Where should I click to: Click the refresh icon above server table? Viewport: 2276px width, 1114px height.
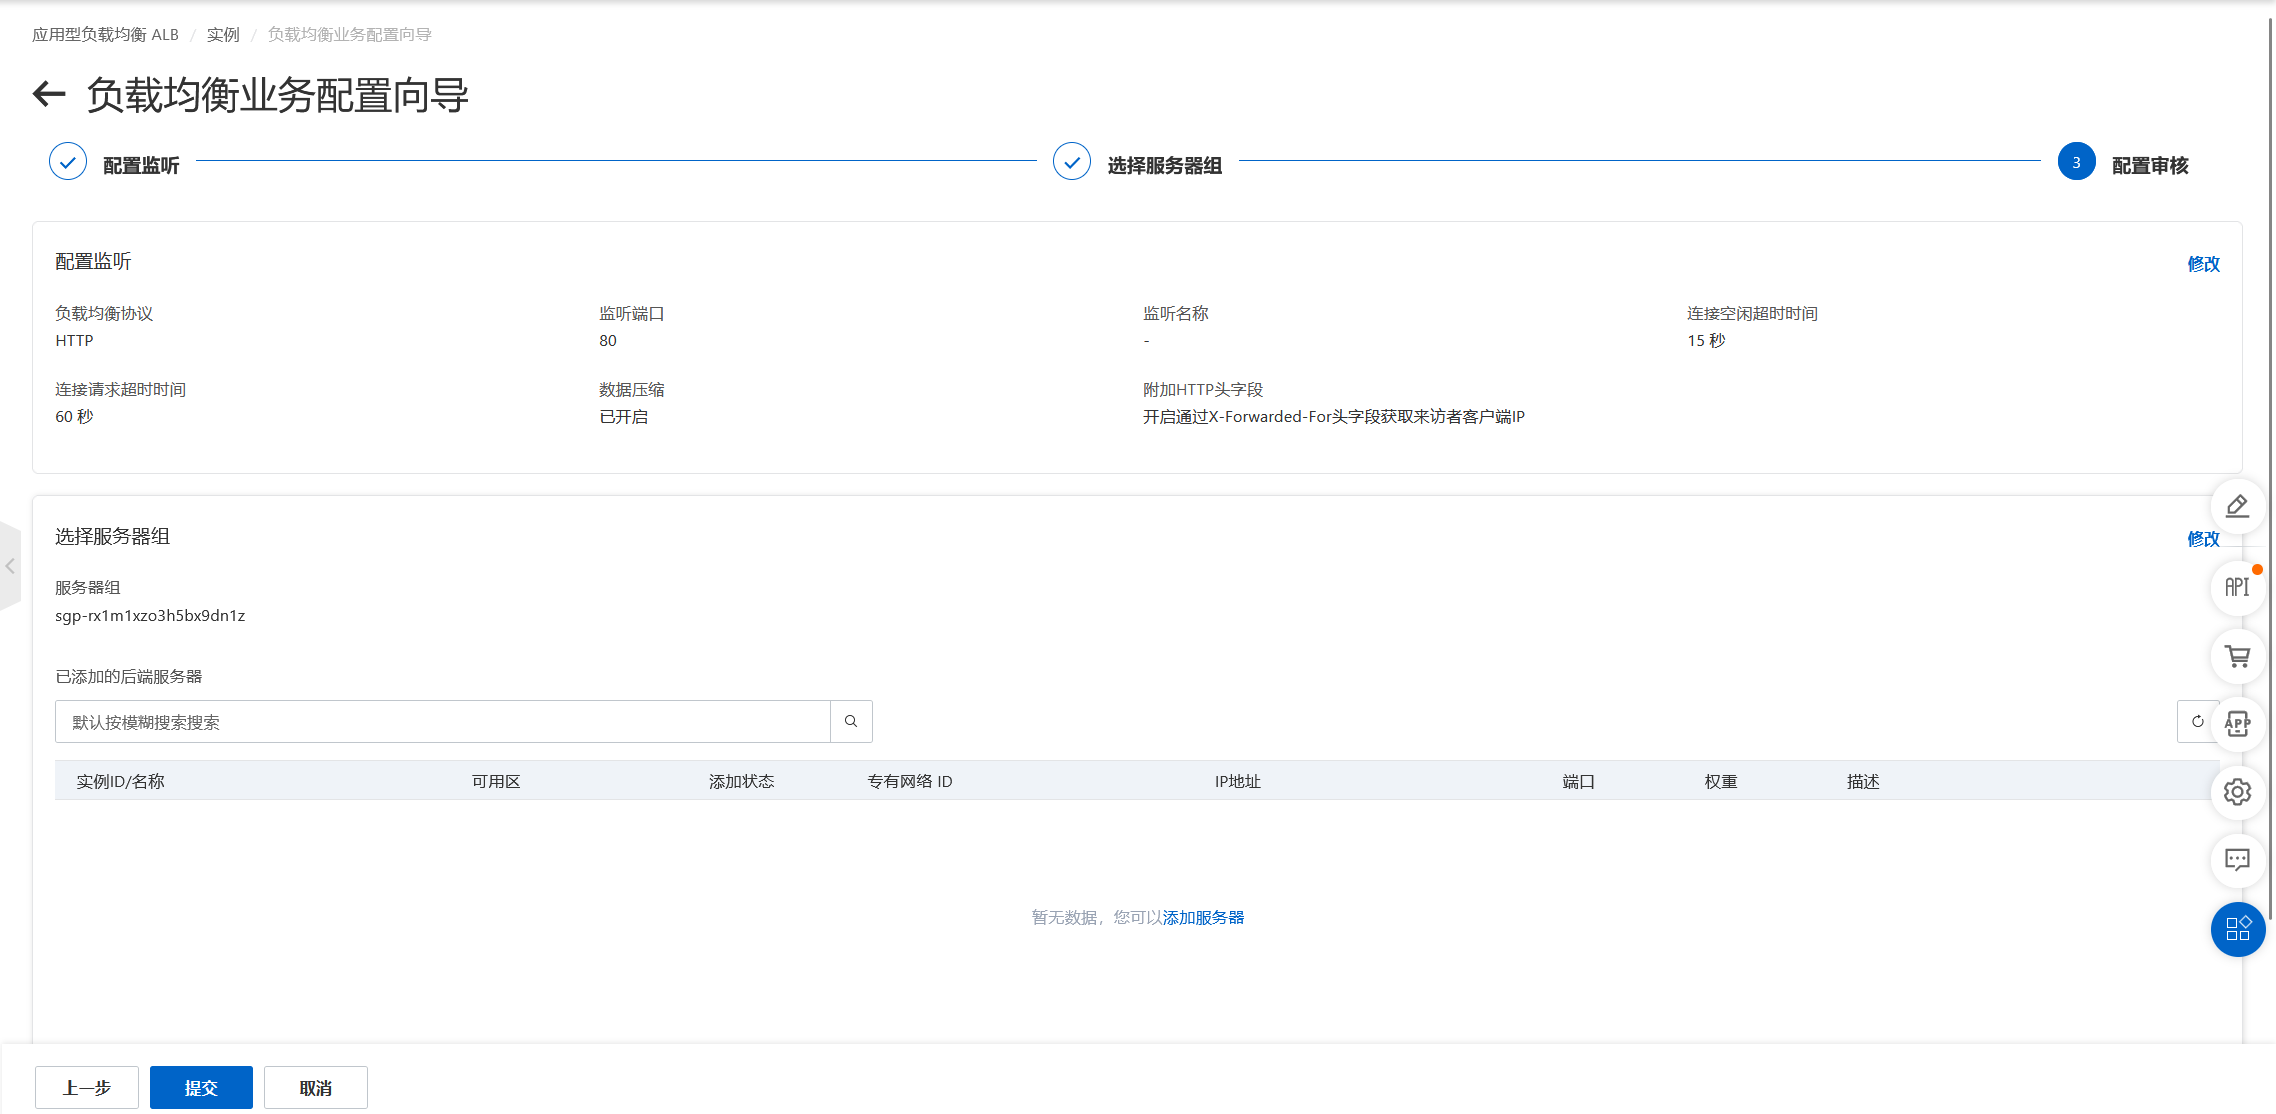(x=2196, y=721)
